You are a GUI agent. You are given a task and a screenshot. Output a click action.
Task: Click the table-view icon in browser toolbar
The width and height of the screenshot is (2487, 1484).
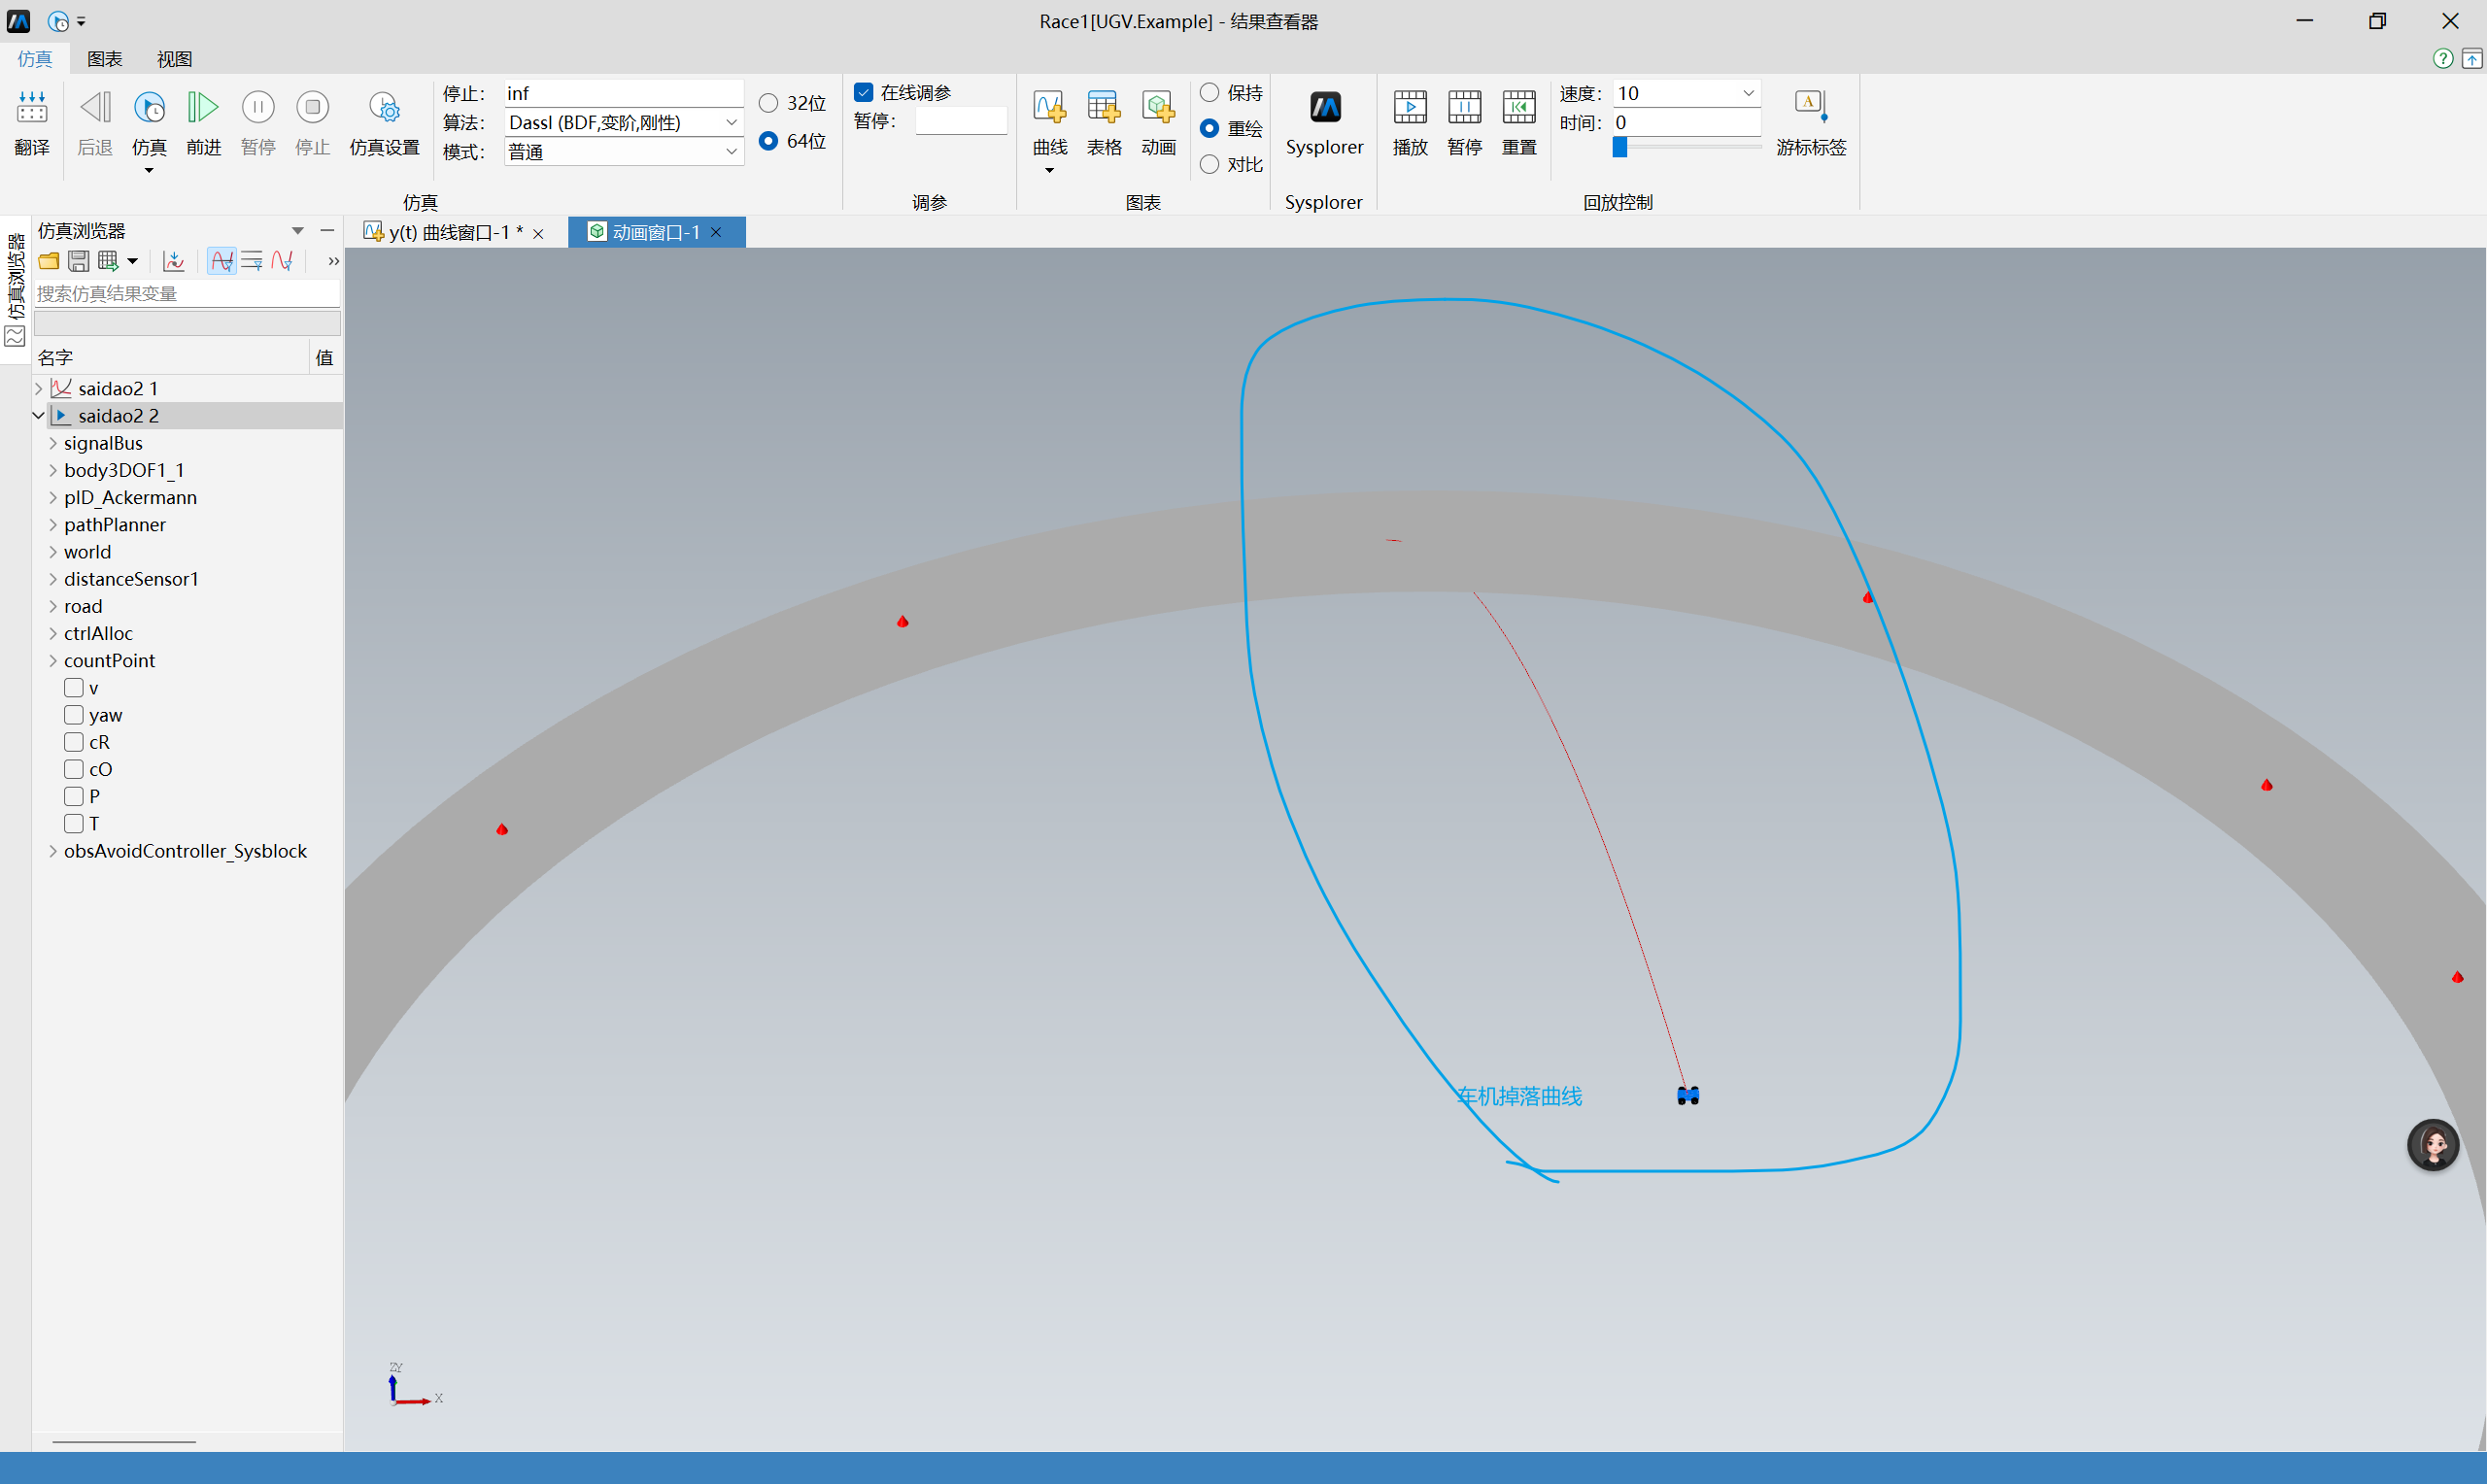point(108,262)
